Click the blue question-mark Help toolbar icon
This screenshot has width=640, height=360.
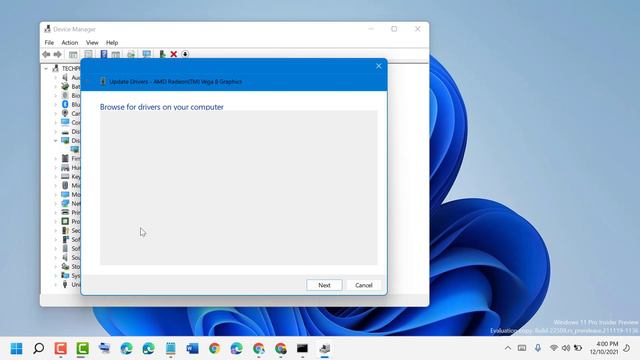(x=104, y=54)
